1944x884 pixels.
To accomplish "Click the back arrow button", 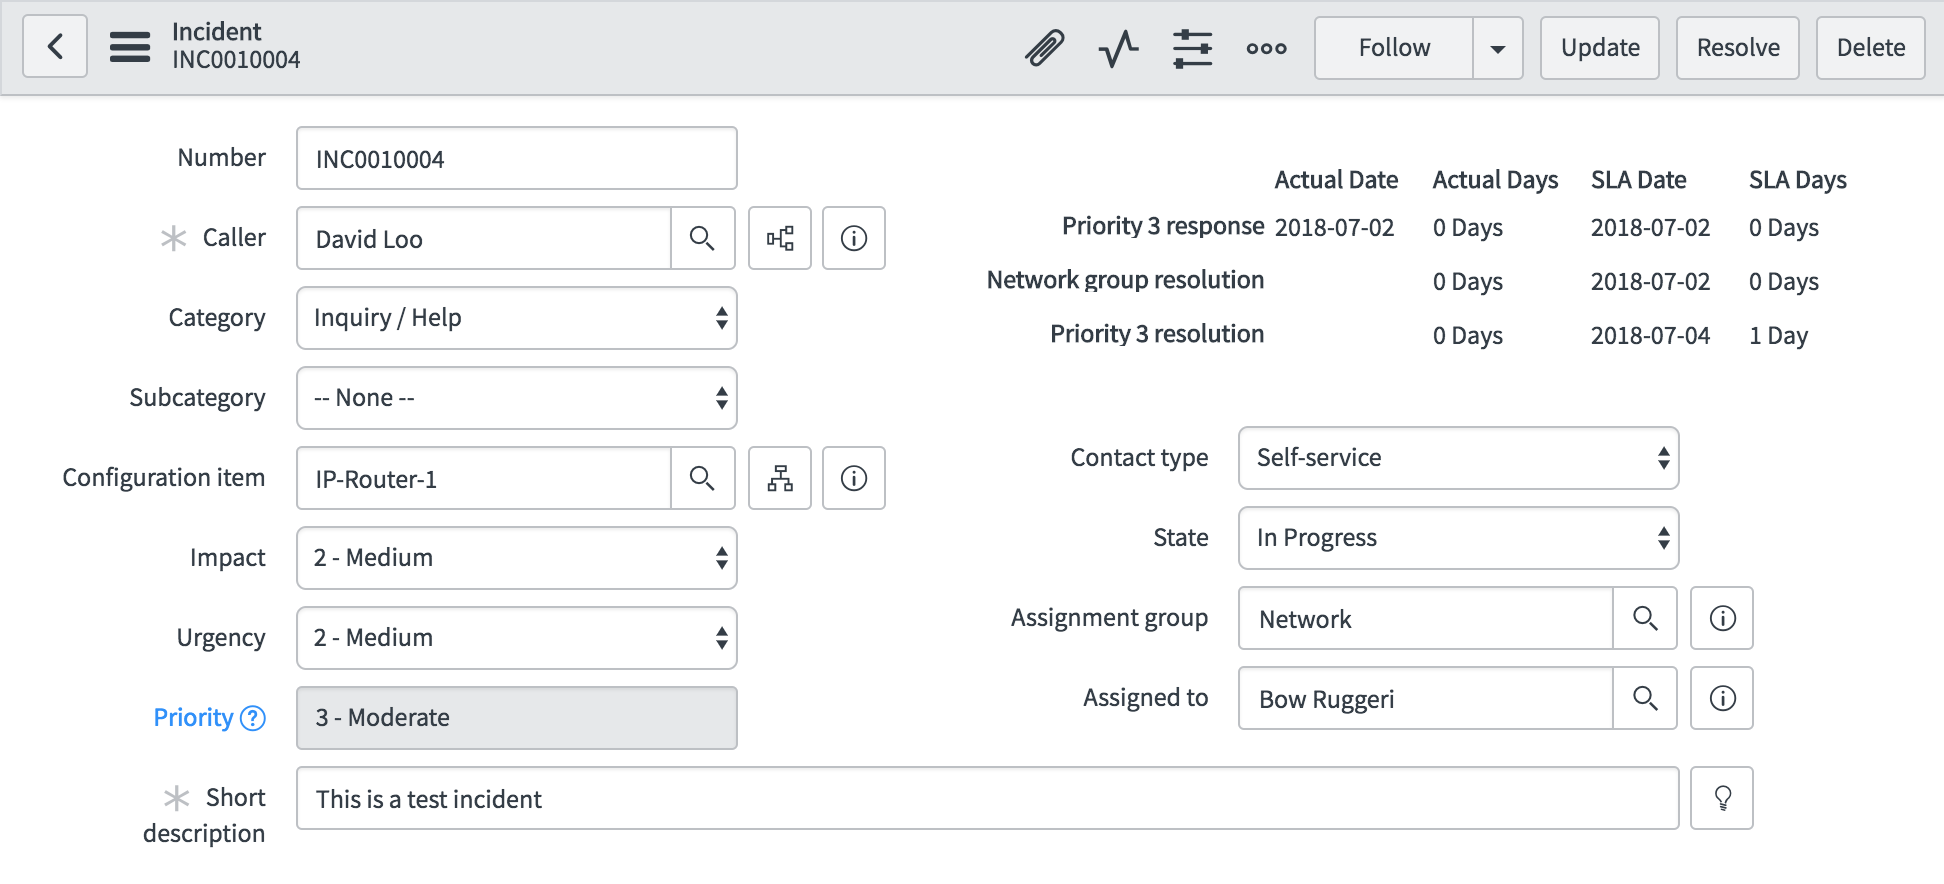I will pos(55,47).
